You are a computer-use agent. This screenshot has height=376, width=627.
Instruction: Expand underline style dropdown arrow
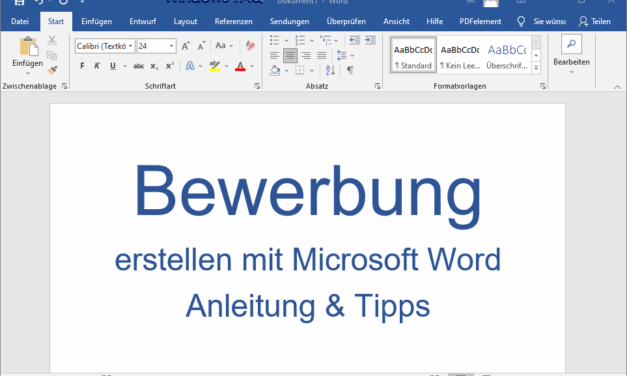[x=125, y=66]
